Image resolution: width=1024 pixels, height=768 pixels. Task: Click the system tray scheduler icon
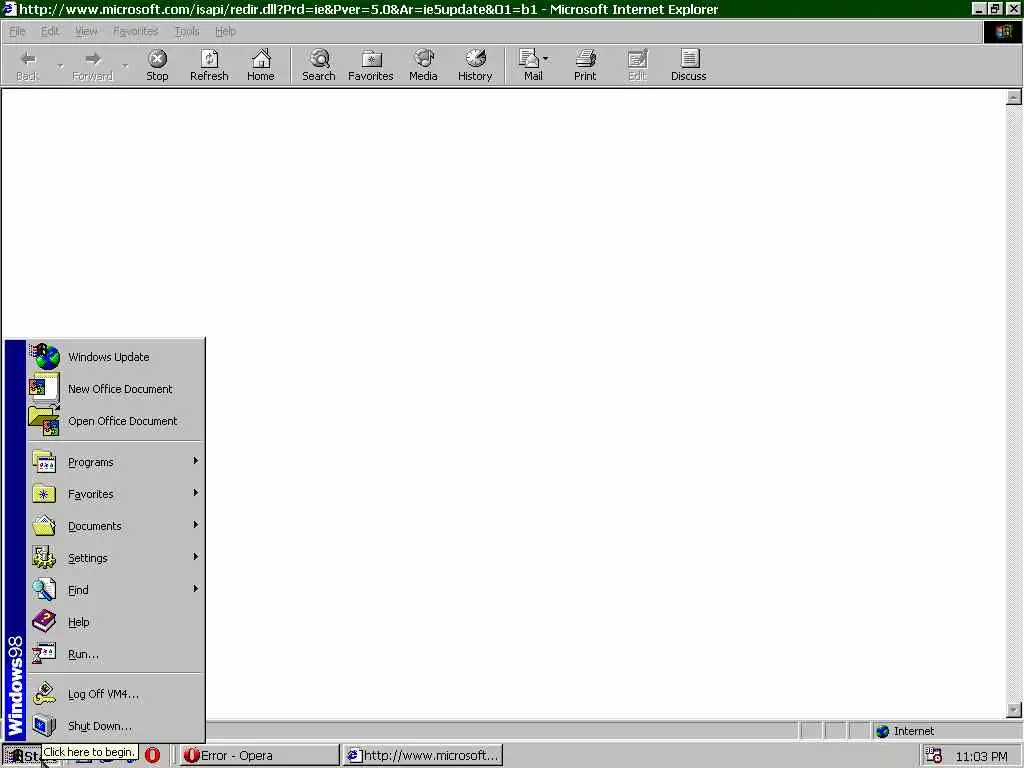pyautogui.click(x=934, y=756)
